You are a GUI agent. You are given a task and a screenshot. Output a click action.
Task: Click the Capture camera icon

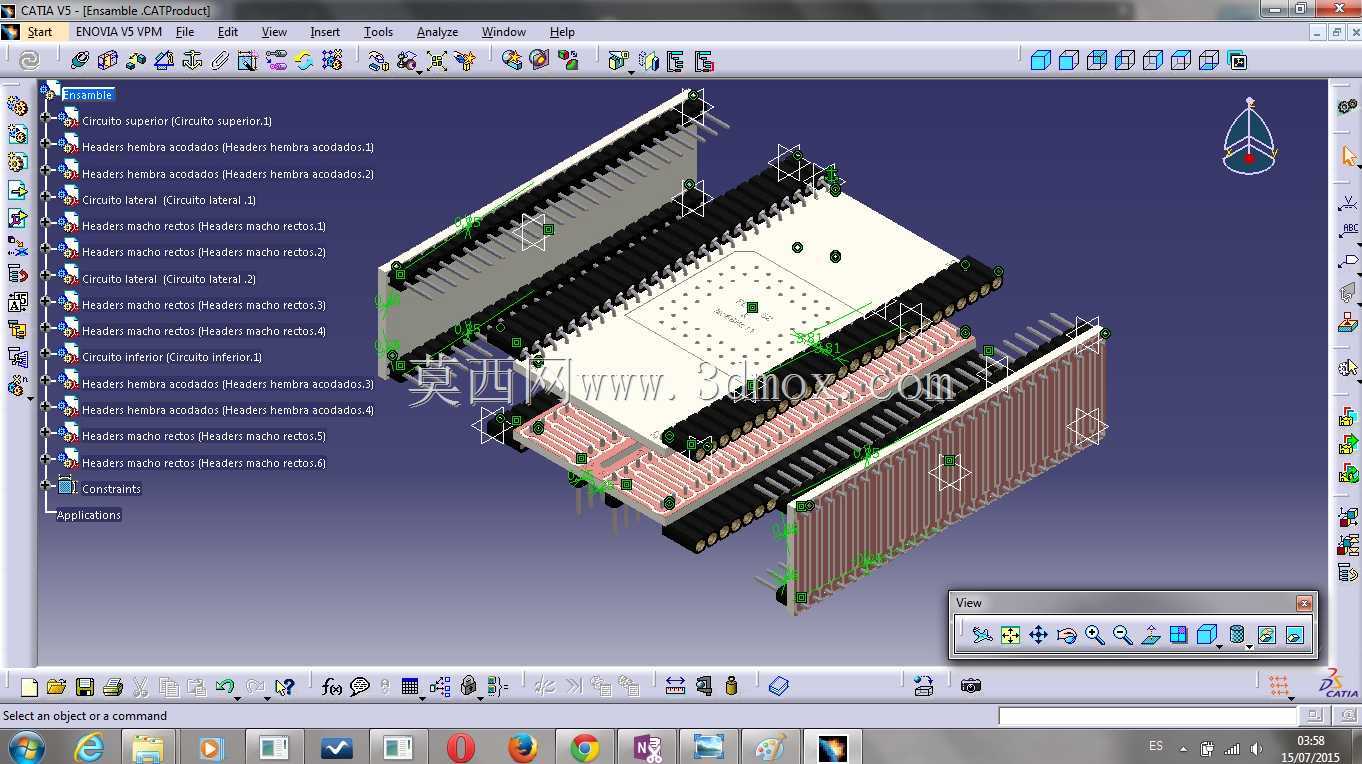coord(970,686)
